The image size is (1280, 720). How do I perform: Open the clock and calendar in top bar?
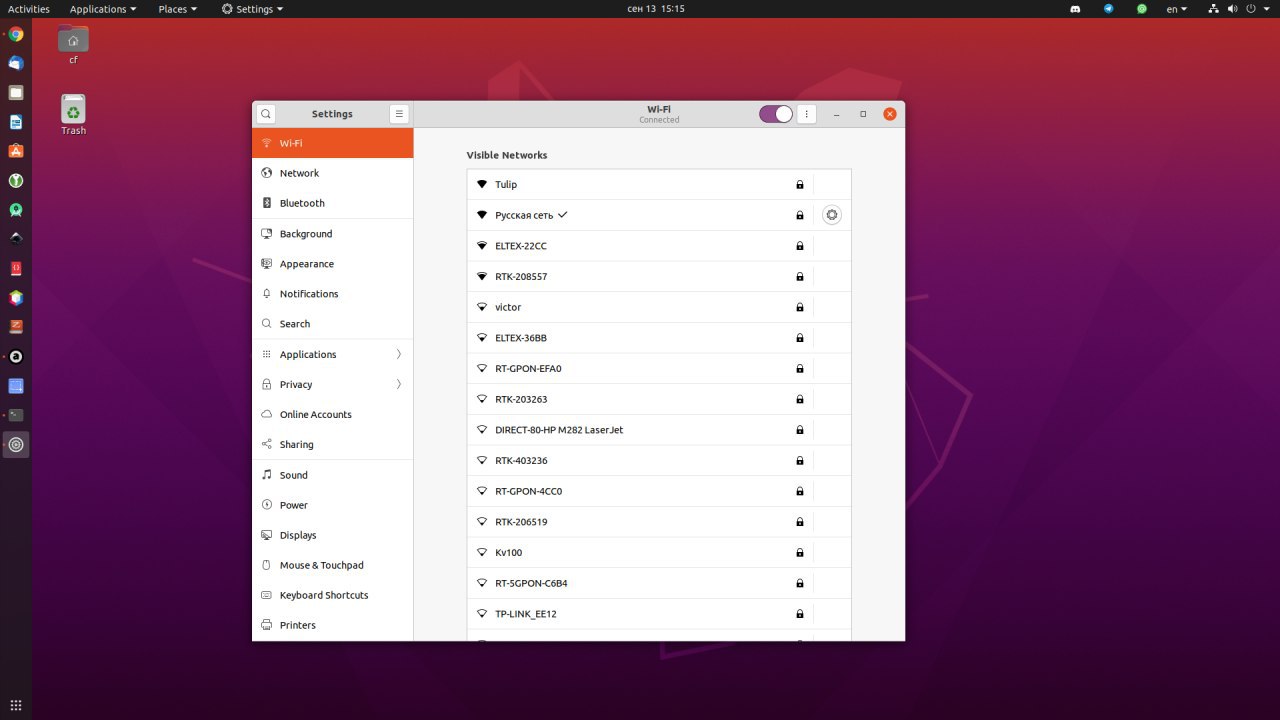point(655,9)
